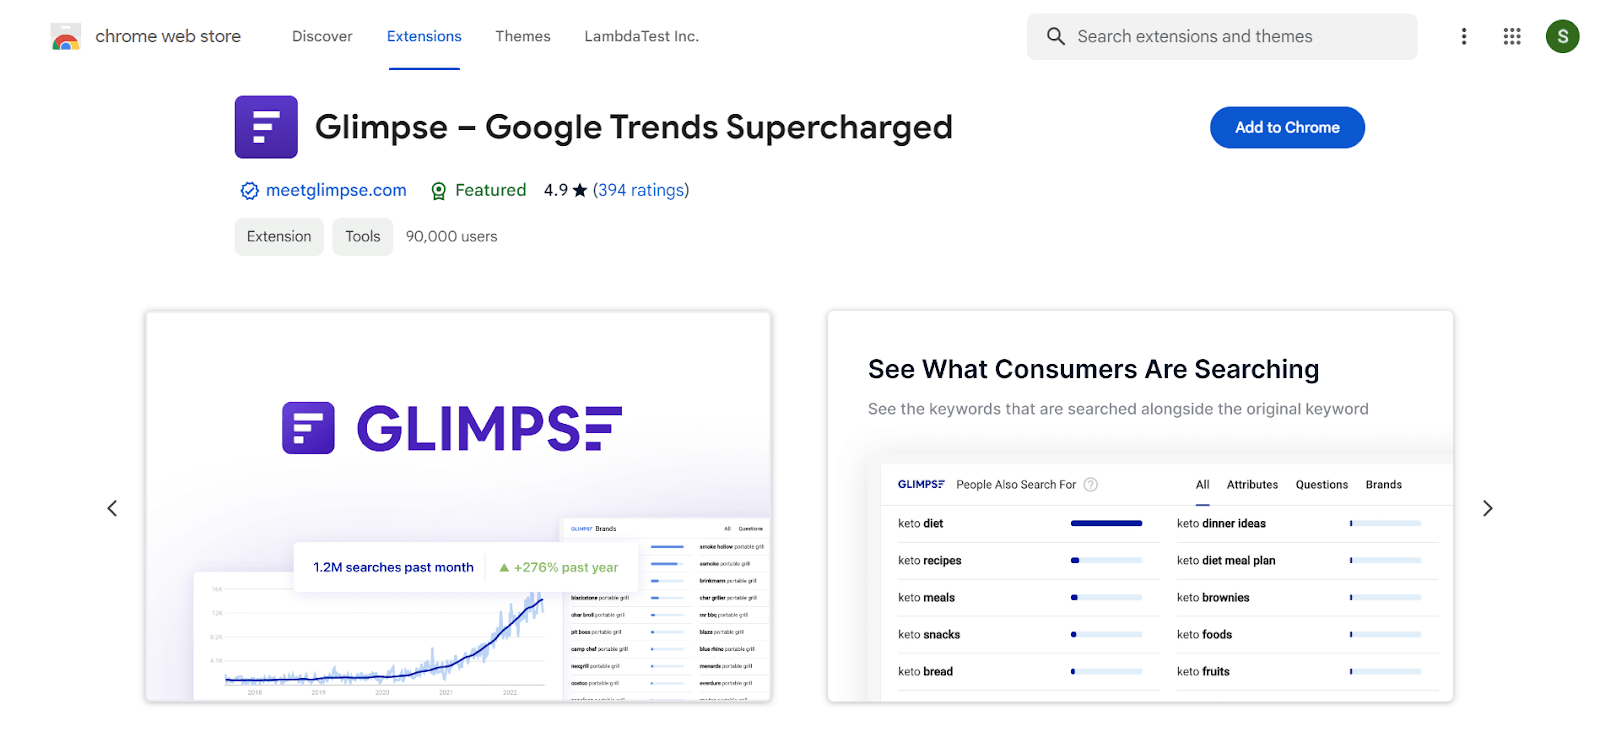Click the Attributes filter in the screenshot
Image resolution: width=1600 pixels, height=732 pixels.
1252,484
